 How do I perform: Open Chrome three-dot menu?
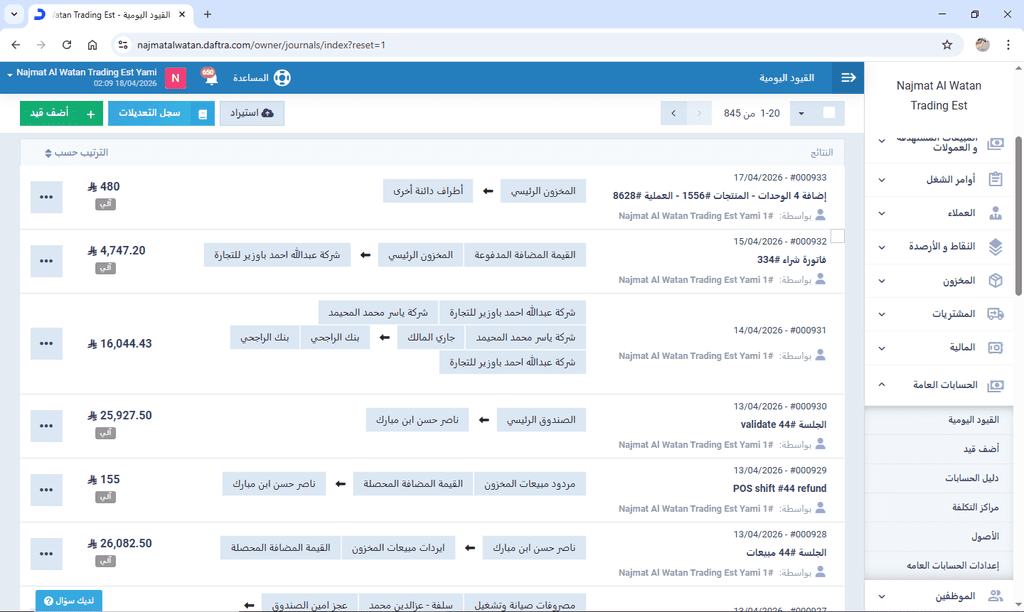(x=1008, y=45)
